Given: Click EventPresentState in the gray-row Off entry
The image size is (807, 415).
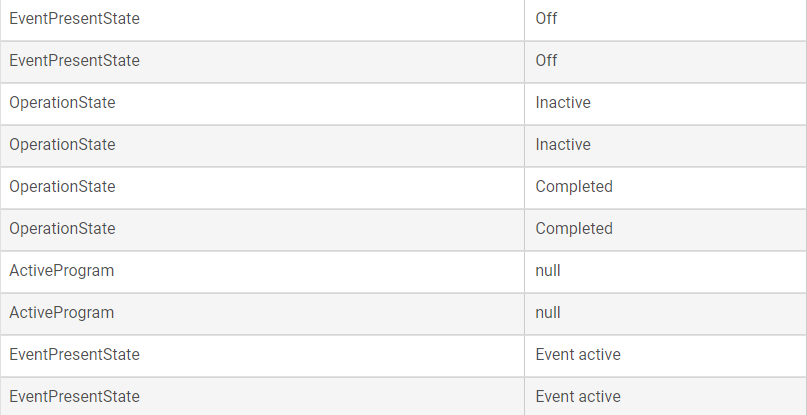Looking at the screenshot, I should pyautogui.click(x=74, y=61).
